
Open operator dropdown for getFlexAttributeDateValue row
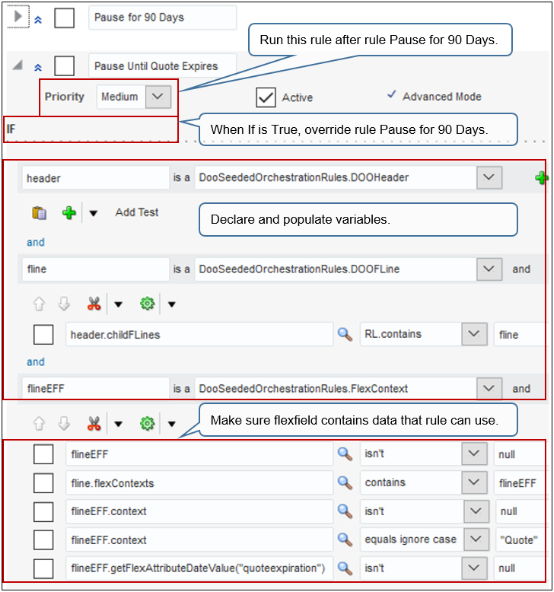click(x=474, y=568)
